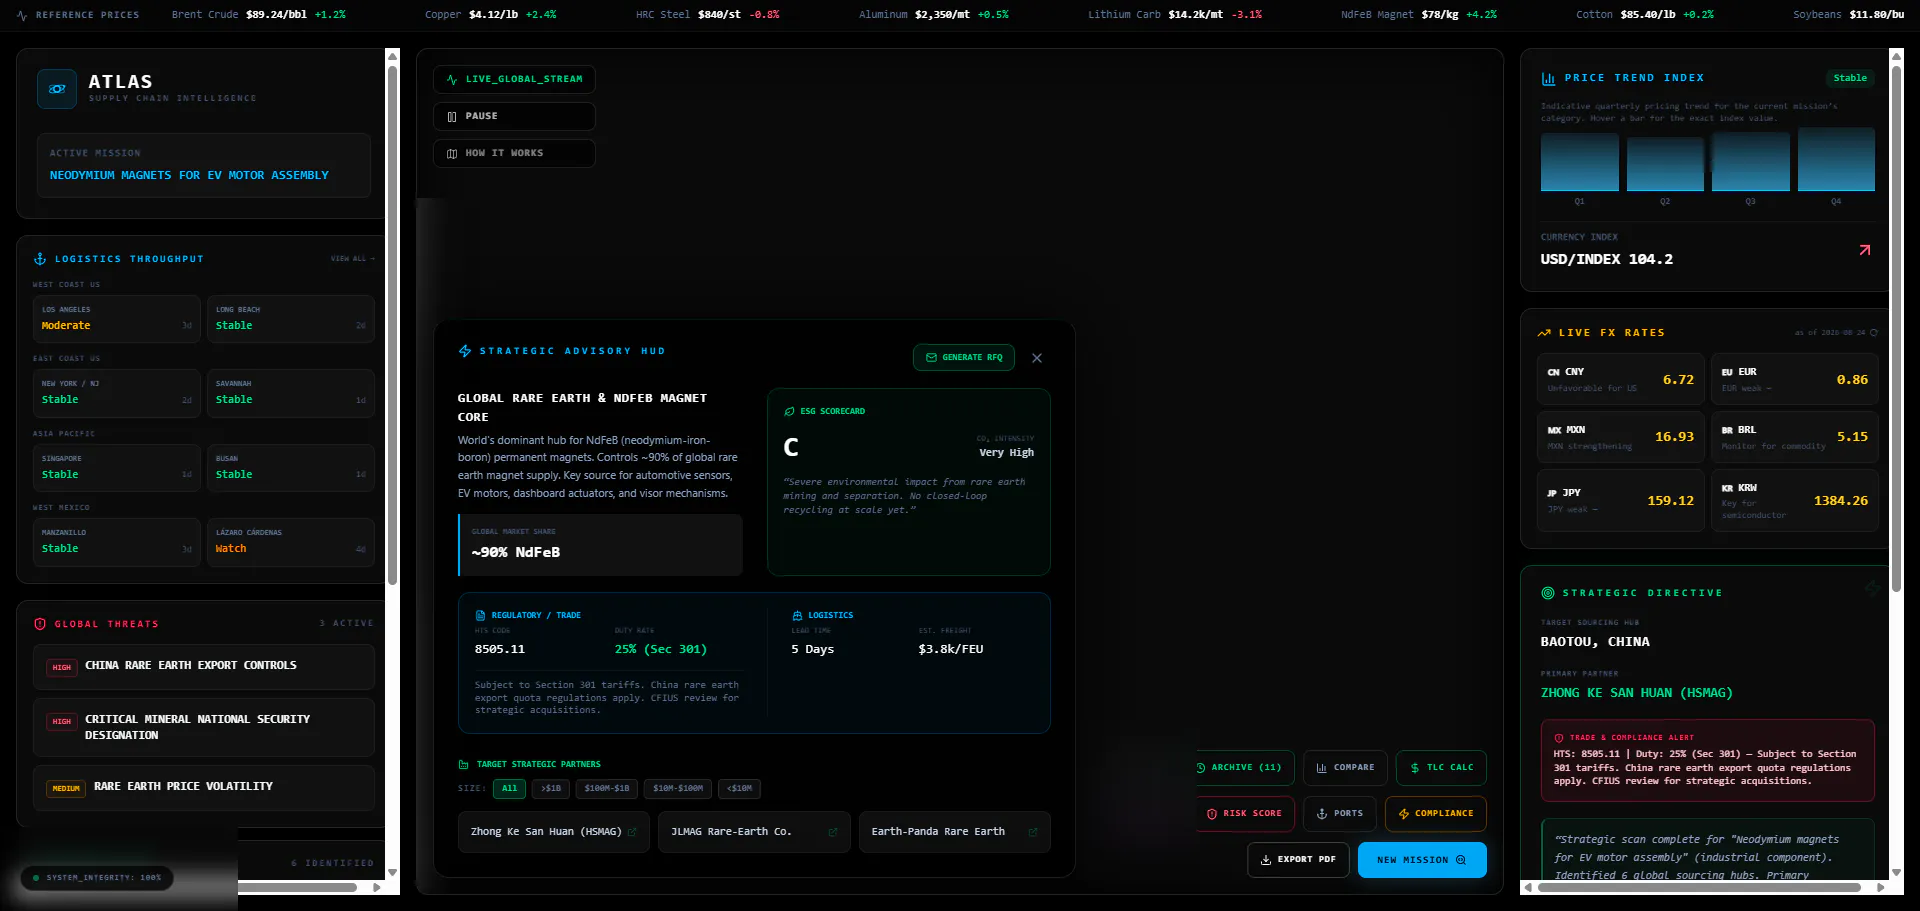Click View All in Logistics Throughput

pyautogui.click(x=353, y=259)
